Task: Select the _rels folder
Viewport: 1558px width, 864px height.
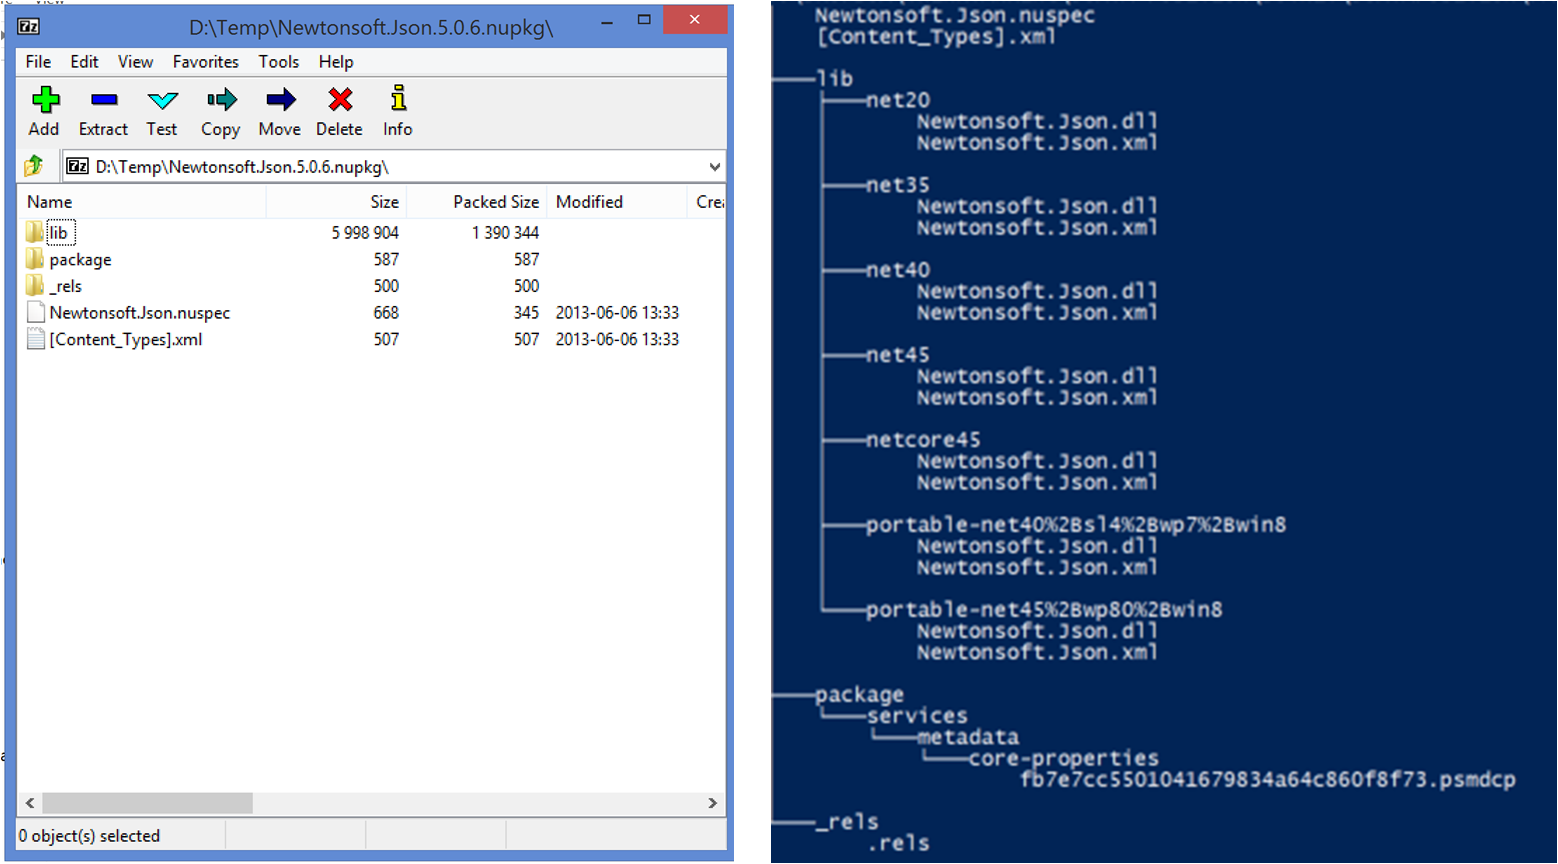Action: point(66,286)
